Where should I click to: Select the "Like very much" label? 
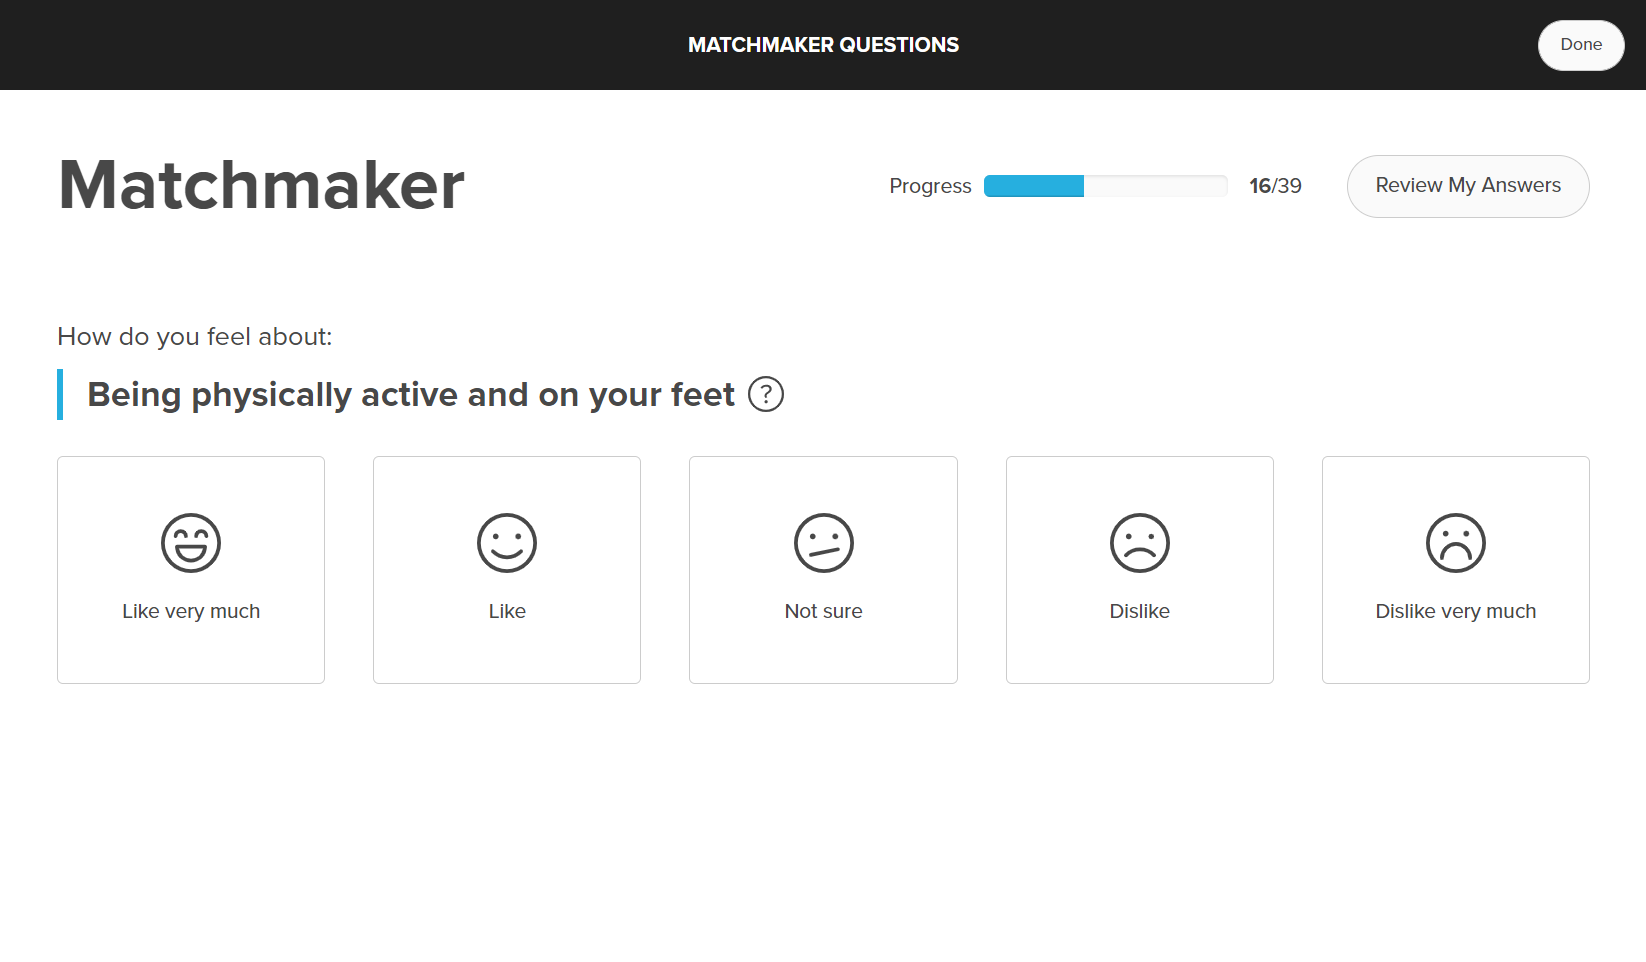coord(191,611)
